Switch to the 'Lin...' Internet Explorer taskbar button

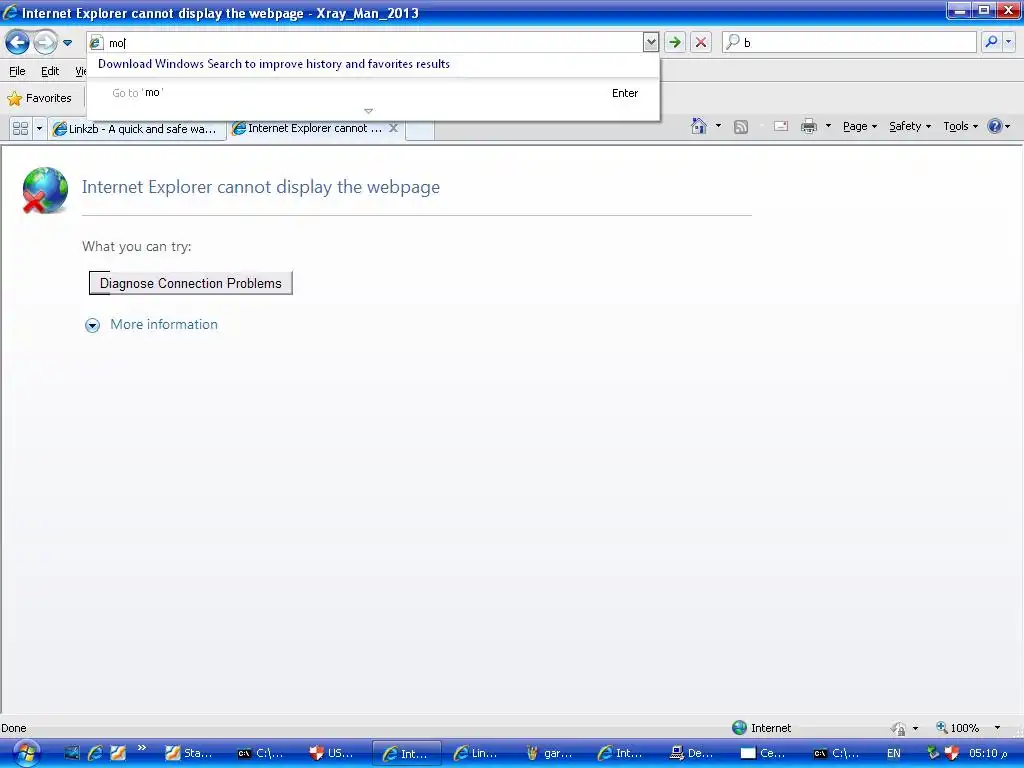pos(477,753)
